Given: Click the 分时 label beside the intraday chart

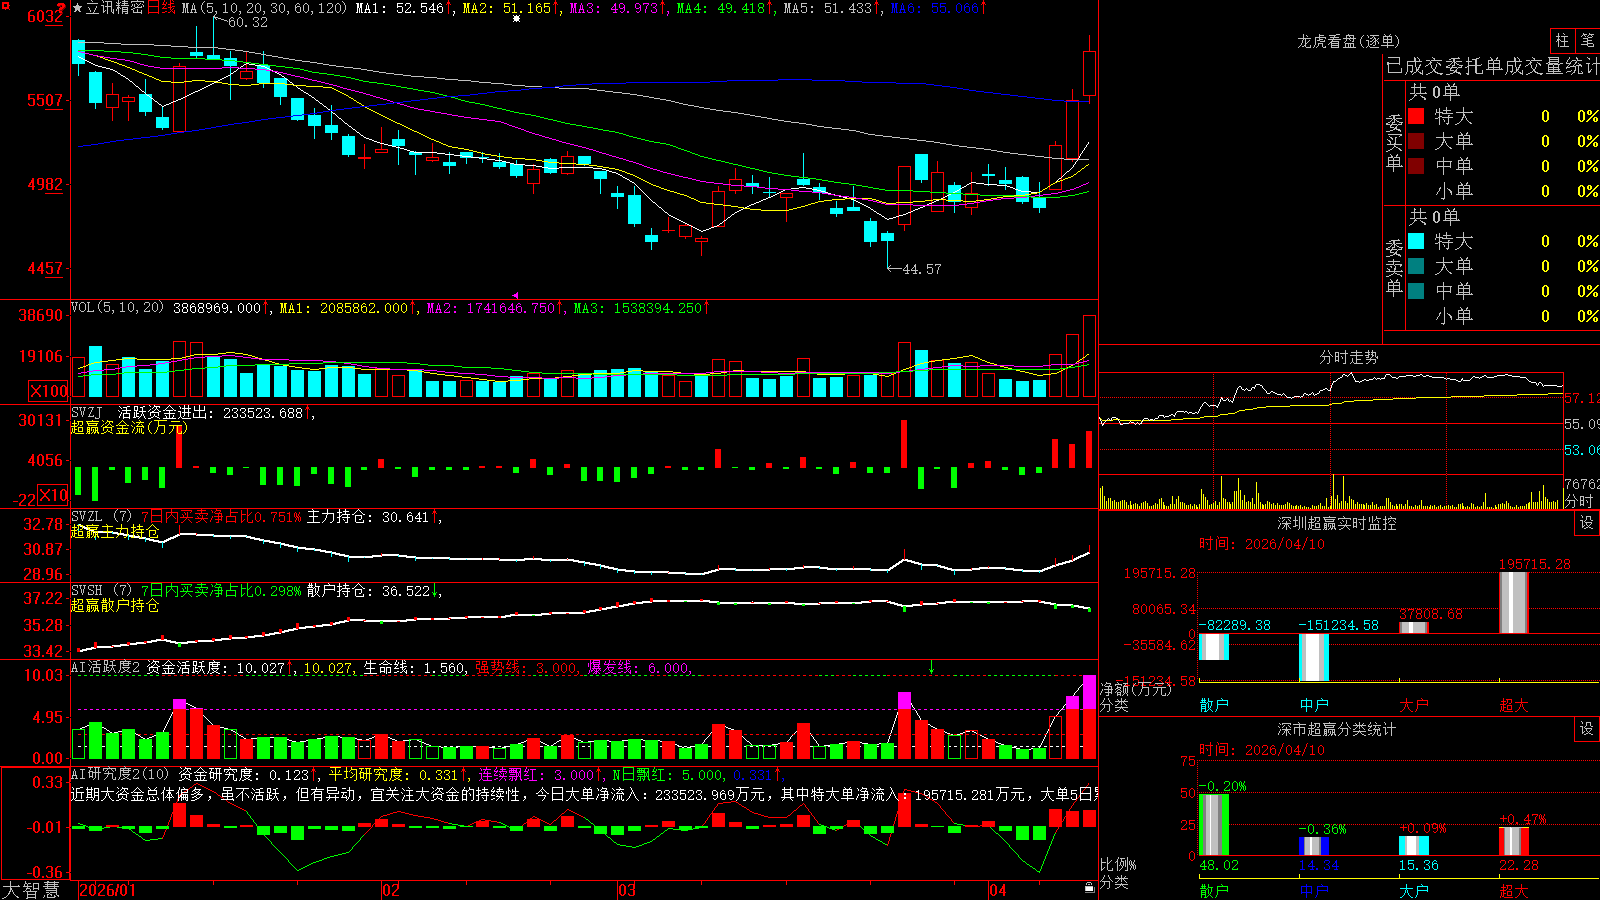Looking at the screenshot, I should point(1579,501).
